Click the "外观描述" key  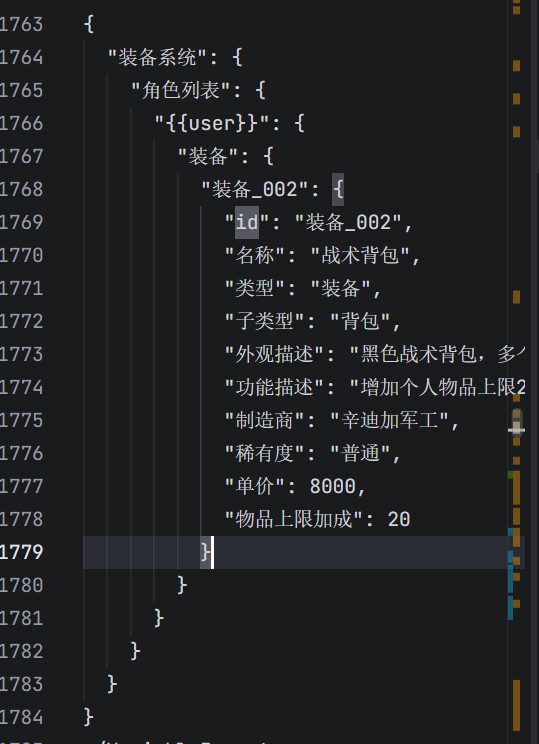274,354
